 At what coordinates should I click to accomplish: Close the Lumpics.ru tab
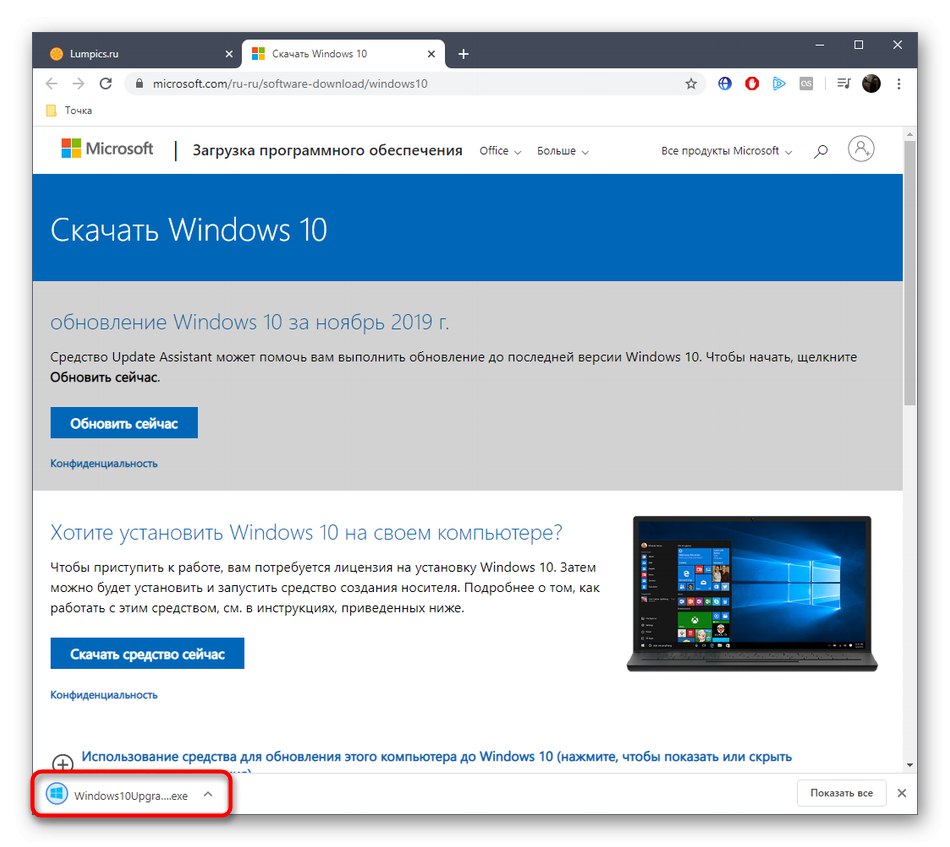point(229,54)
